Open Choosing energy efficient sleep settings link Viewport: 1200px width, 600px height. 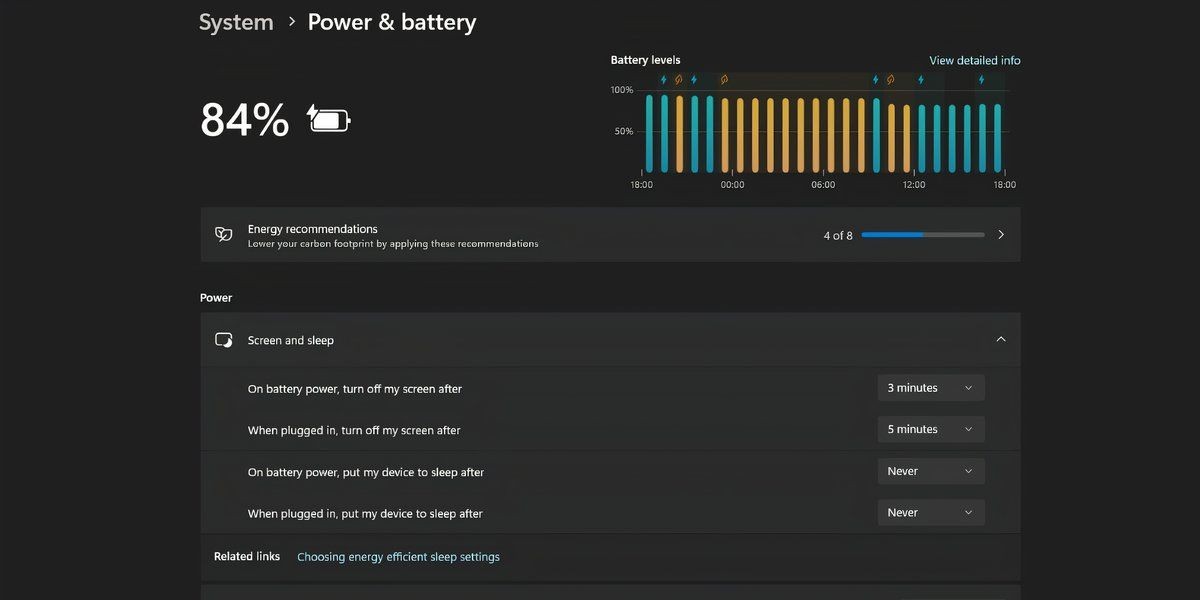[x=398, y=557]
